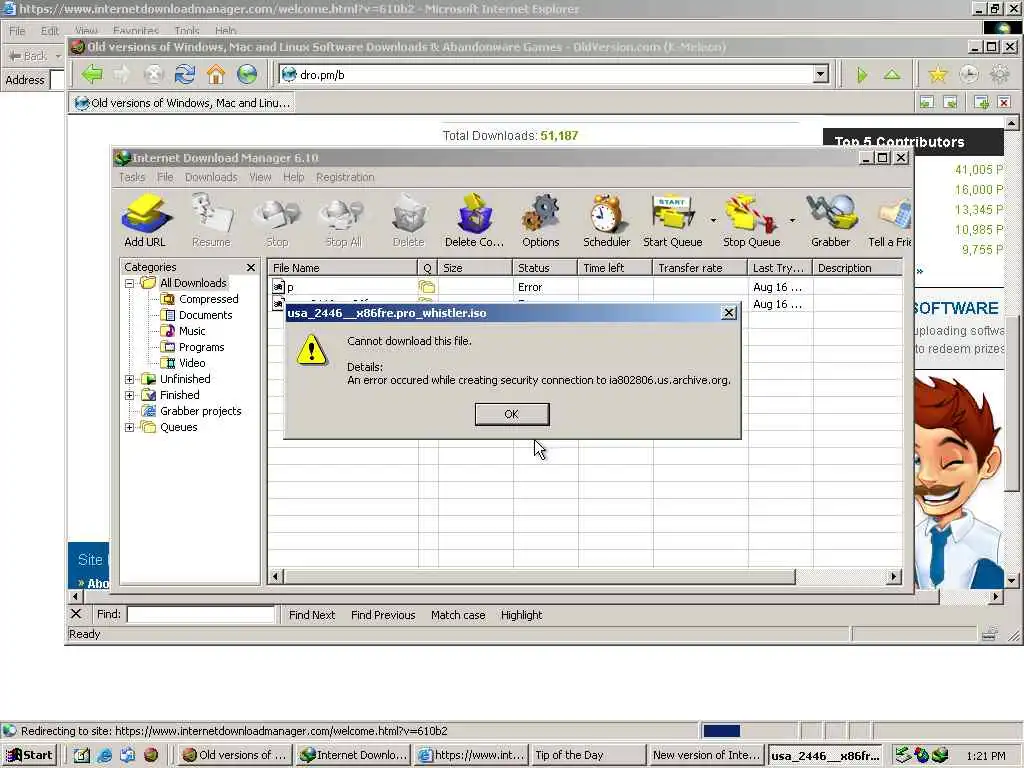This screenshot has width=1024, height=768.
Task: Click the History clock icon in K-Meleon
Action: [969, 74]
